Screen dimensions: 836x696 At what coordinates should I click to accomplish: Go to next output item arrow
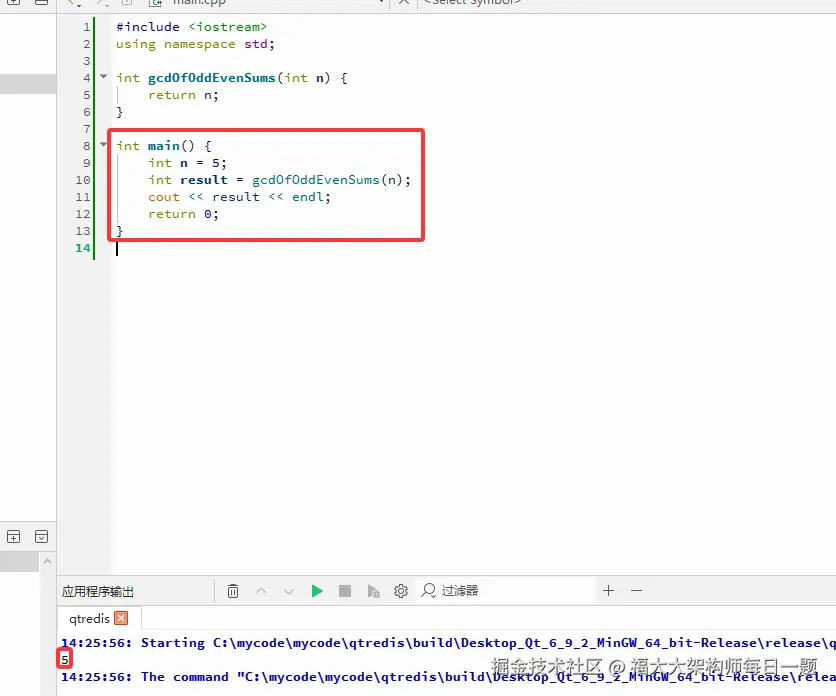tap(289, 591)
